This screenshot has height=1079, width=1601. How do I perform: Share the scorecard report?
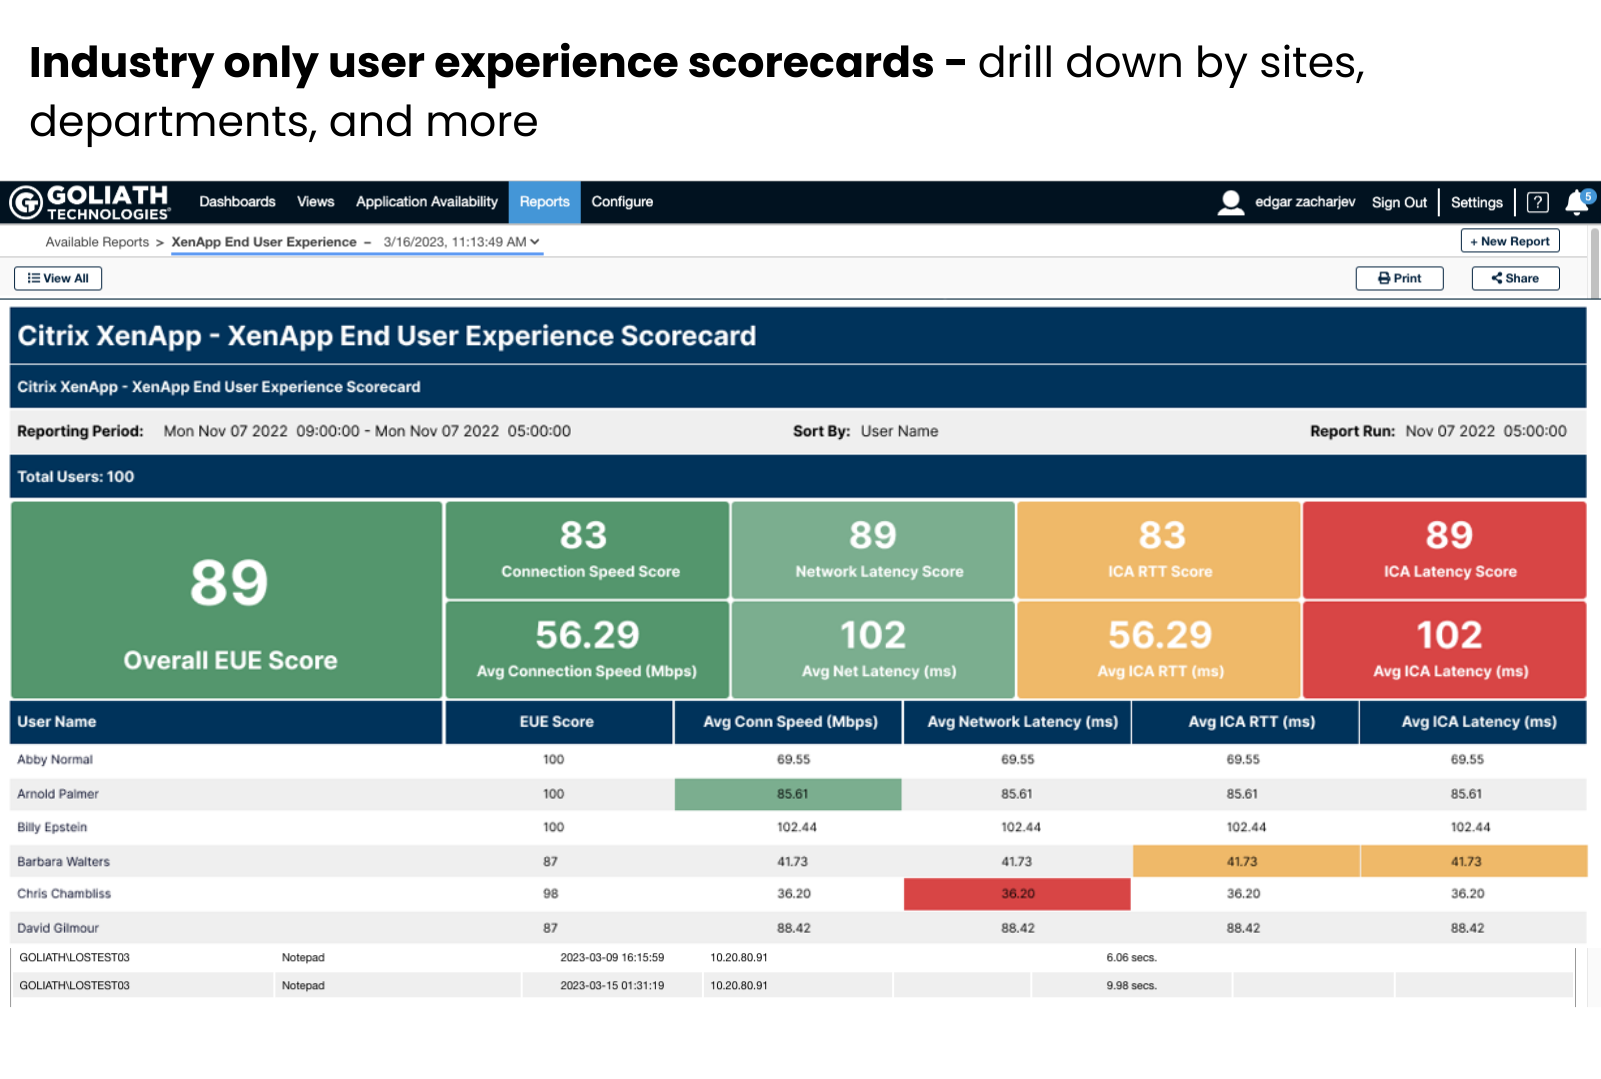click(x=1515, y=278)
